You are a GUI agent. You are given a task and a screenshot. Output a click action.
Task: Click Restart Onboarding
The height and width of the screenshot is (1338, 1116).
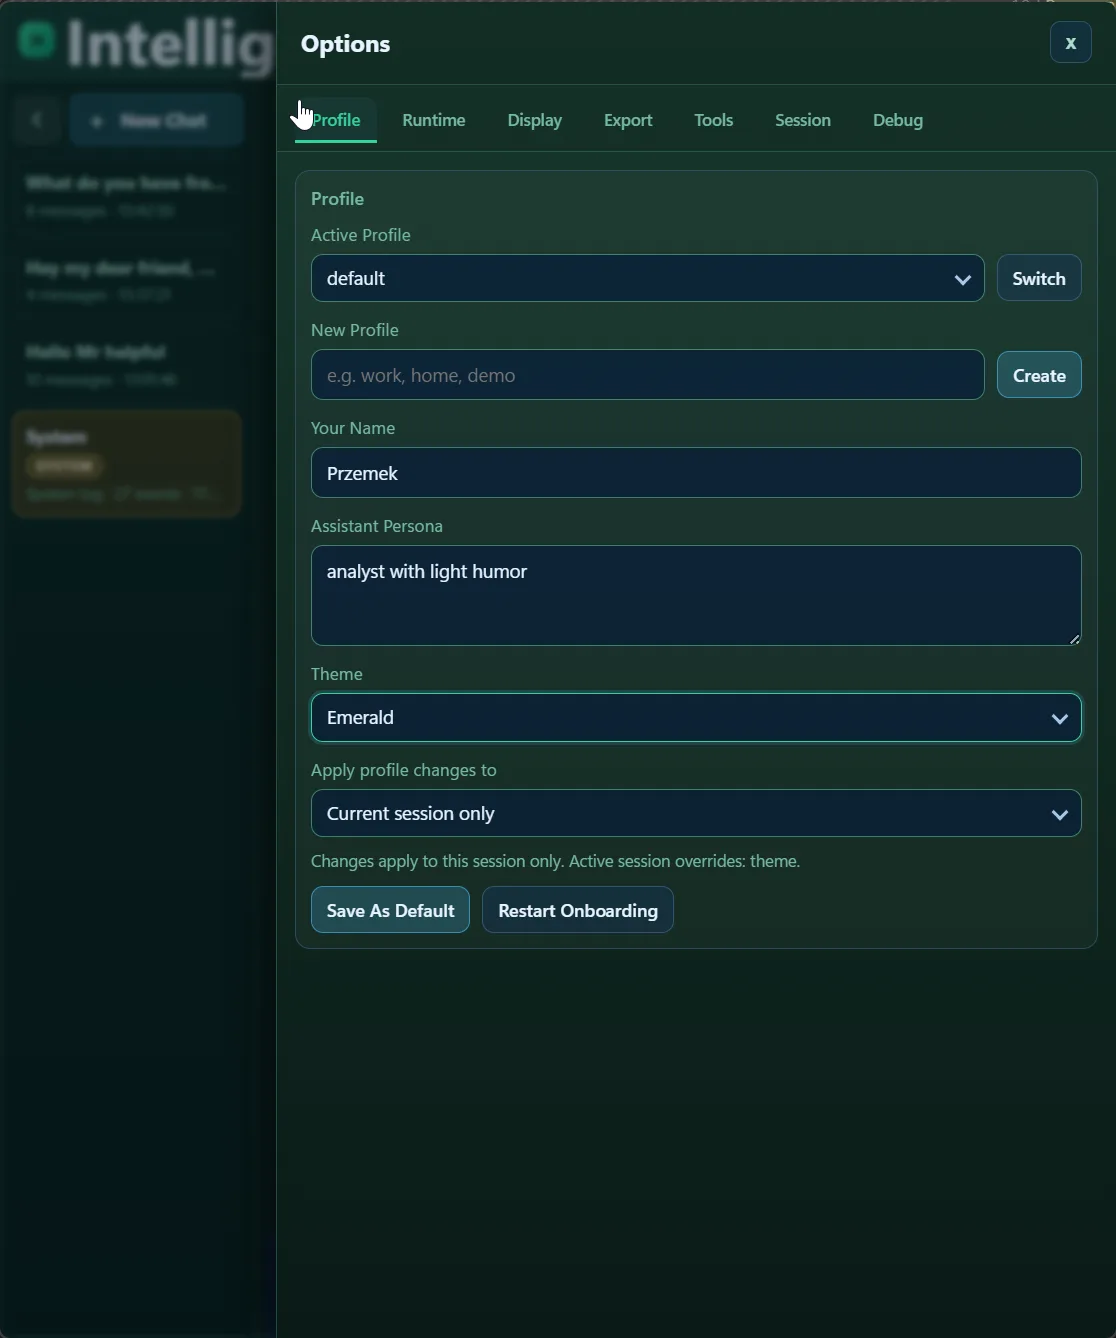[x=577, y=910]
